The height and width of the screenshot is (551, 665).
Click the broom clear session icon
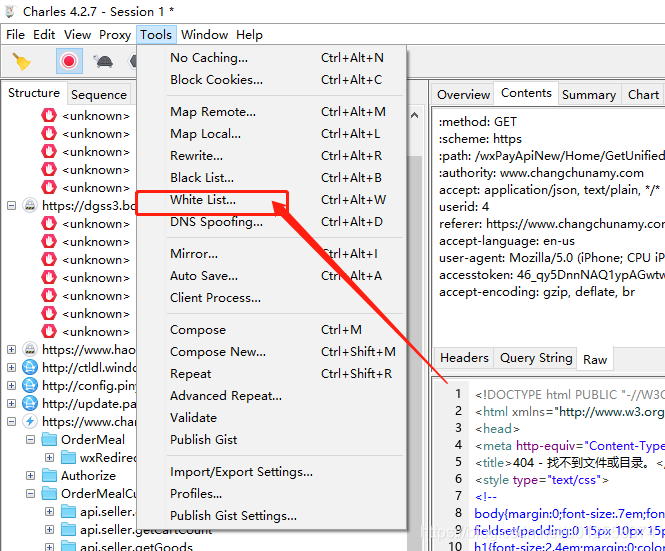coord(21,61)
